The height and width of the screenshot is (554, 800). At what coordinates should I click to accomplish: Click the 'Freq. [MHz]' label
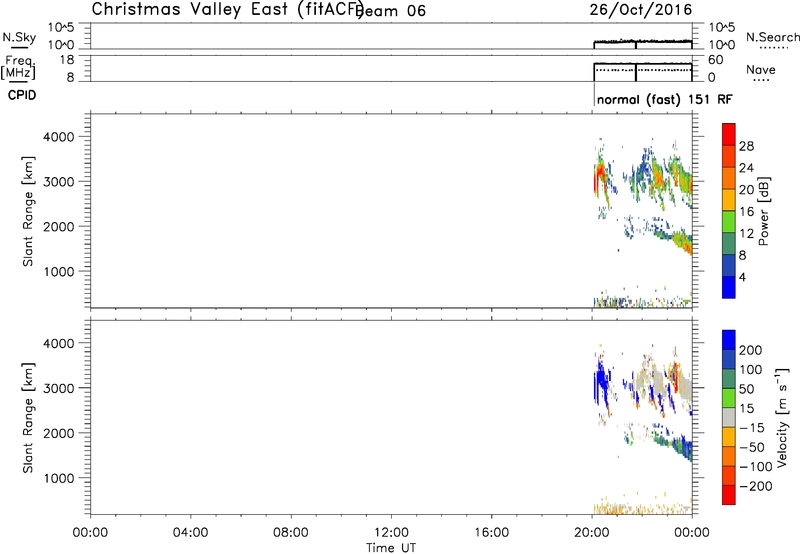[x=18, y=67]
